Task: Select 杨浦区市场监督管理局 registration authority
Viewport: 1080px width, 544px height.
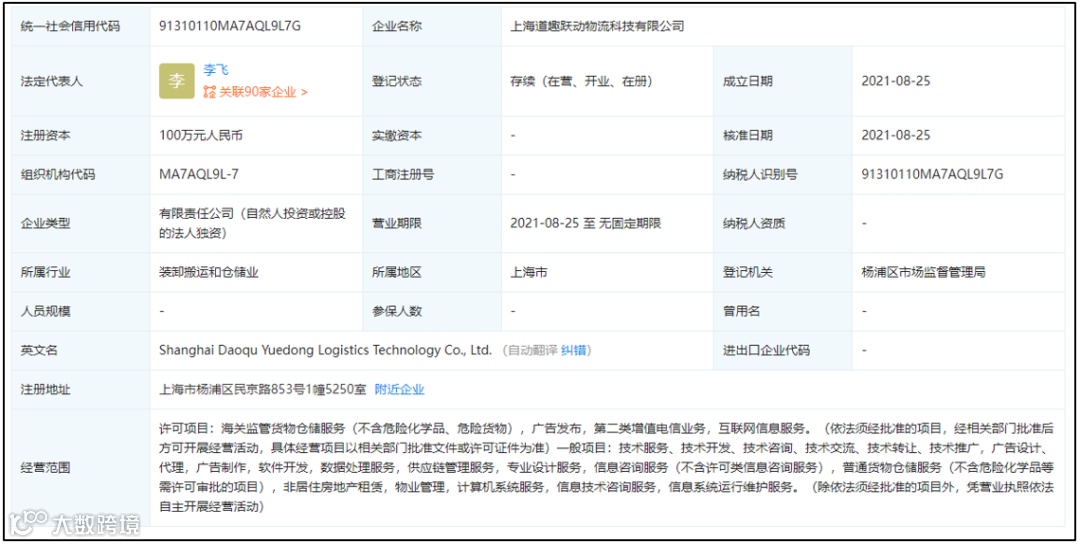Action: pyautogui.click(x=923, y=273)
